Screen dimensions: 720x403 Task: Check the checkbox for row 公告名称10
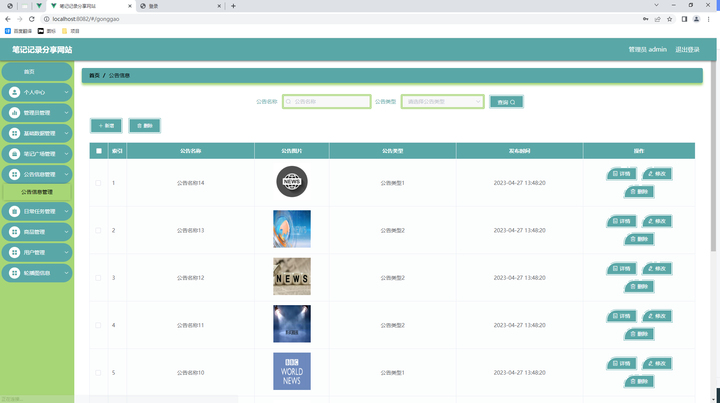coord(98,373)
